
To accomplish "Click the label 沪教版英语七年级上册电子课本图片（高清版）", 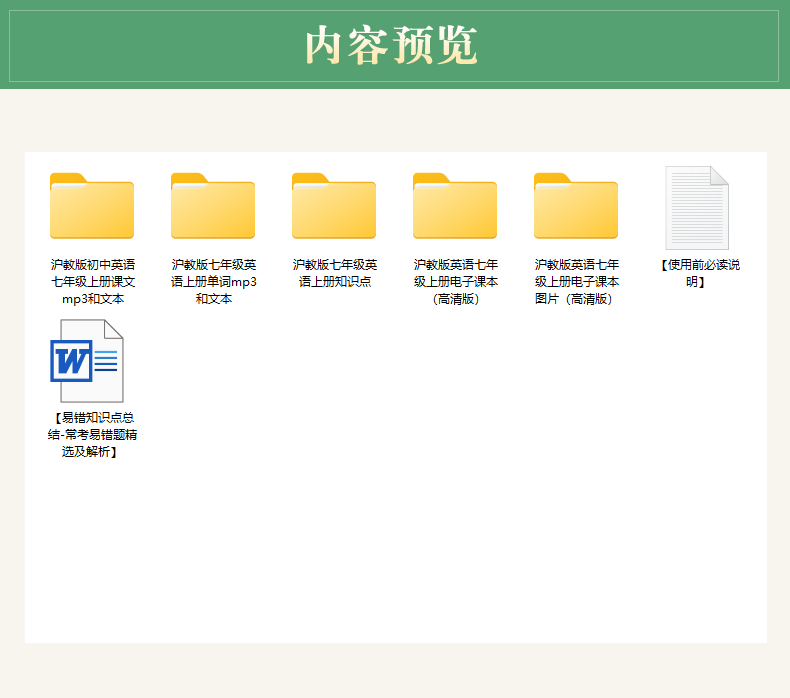I will 576,282.
